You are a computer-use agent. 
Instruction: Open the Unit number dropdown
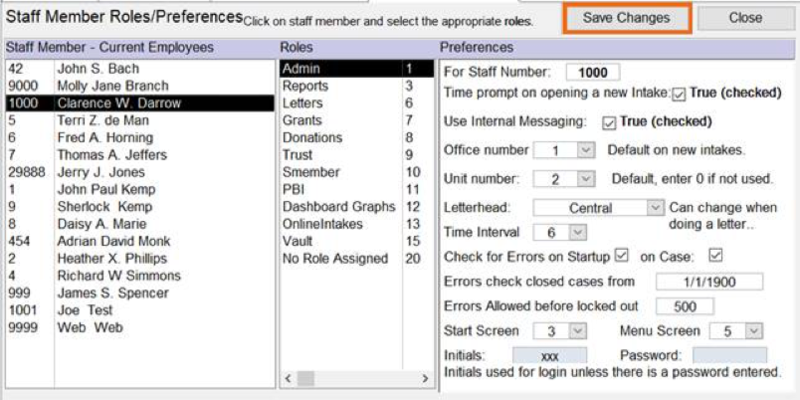click(x=586, y=179)
